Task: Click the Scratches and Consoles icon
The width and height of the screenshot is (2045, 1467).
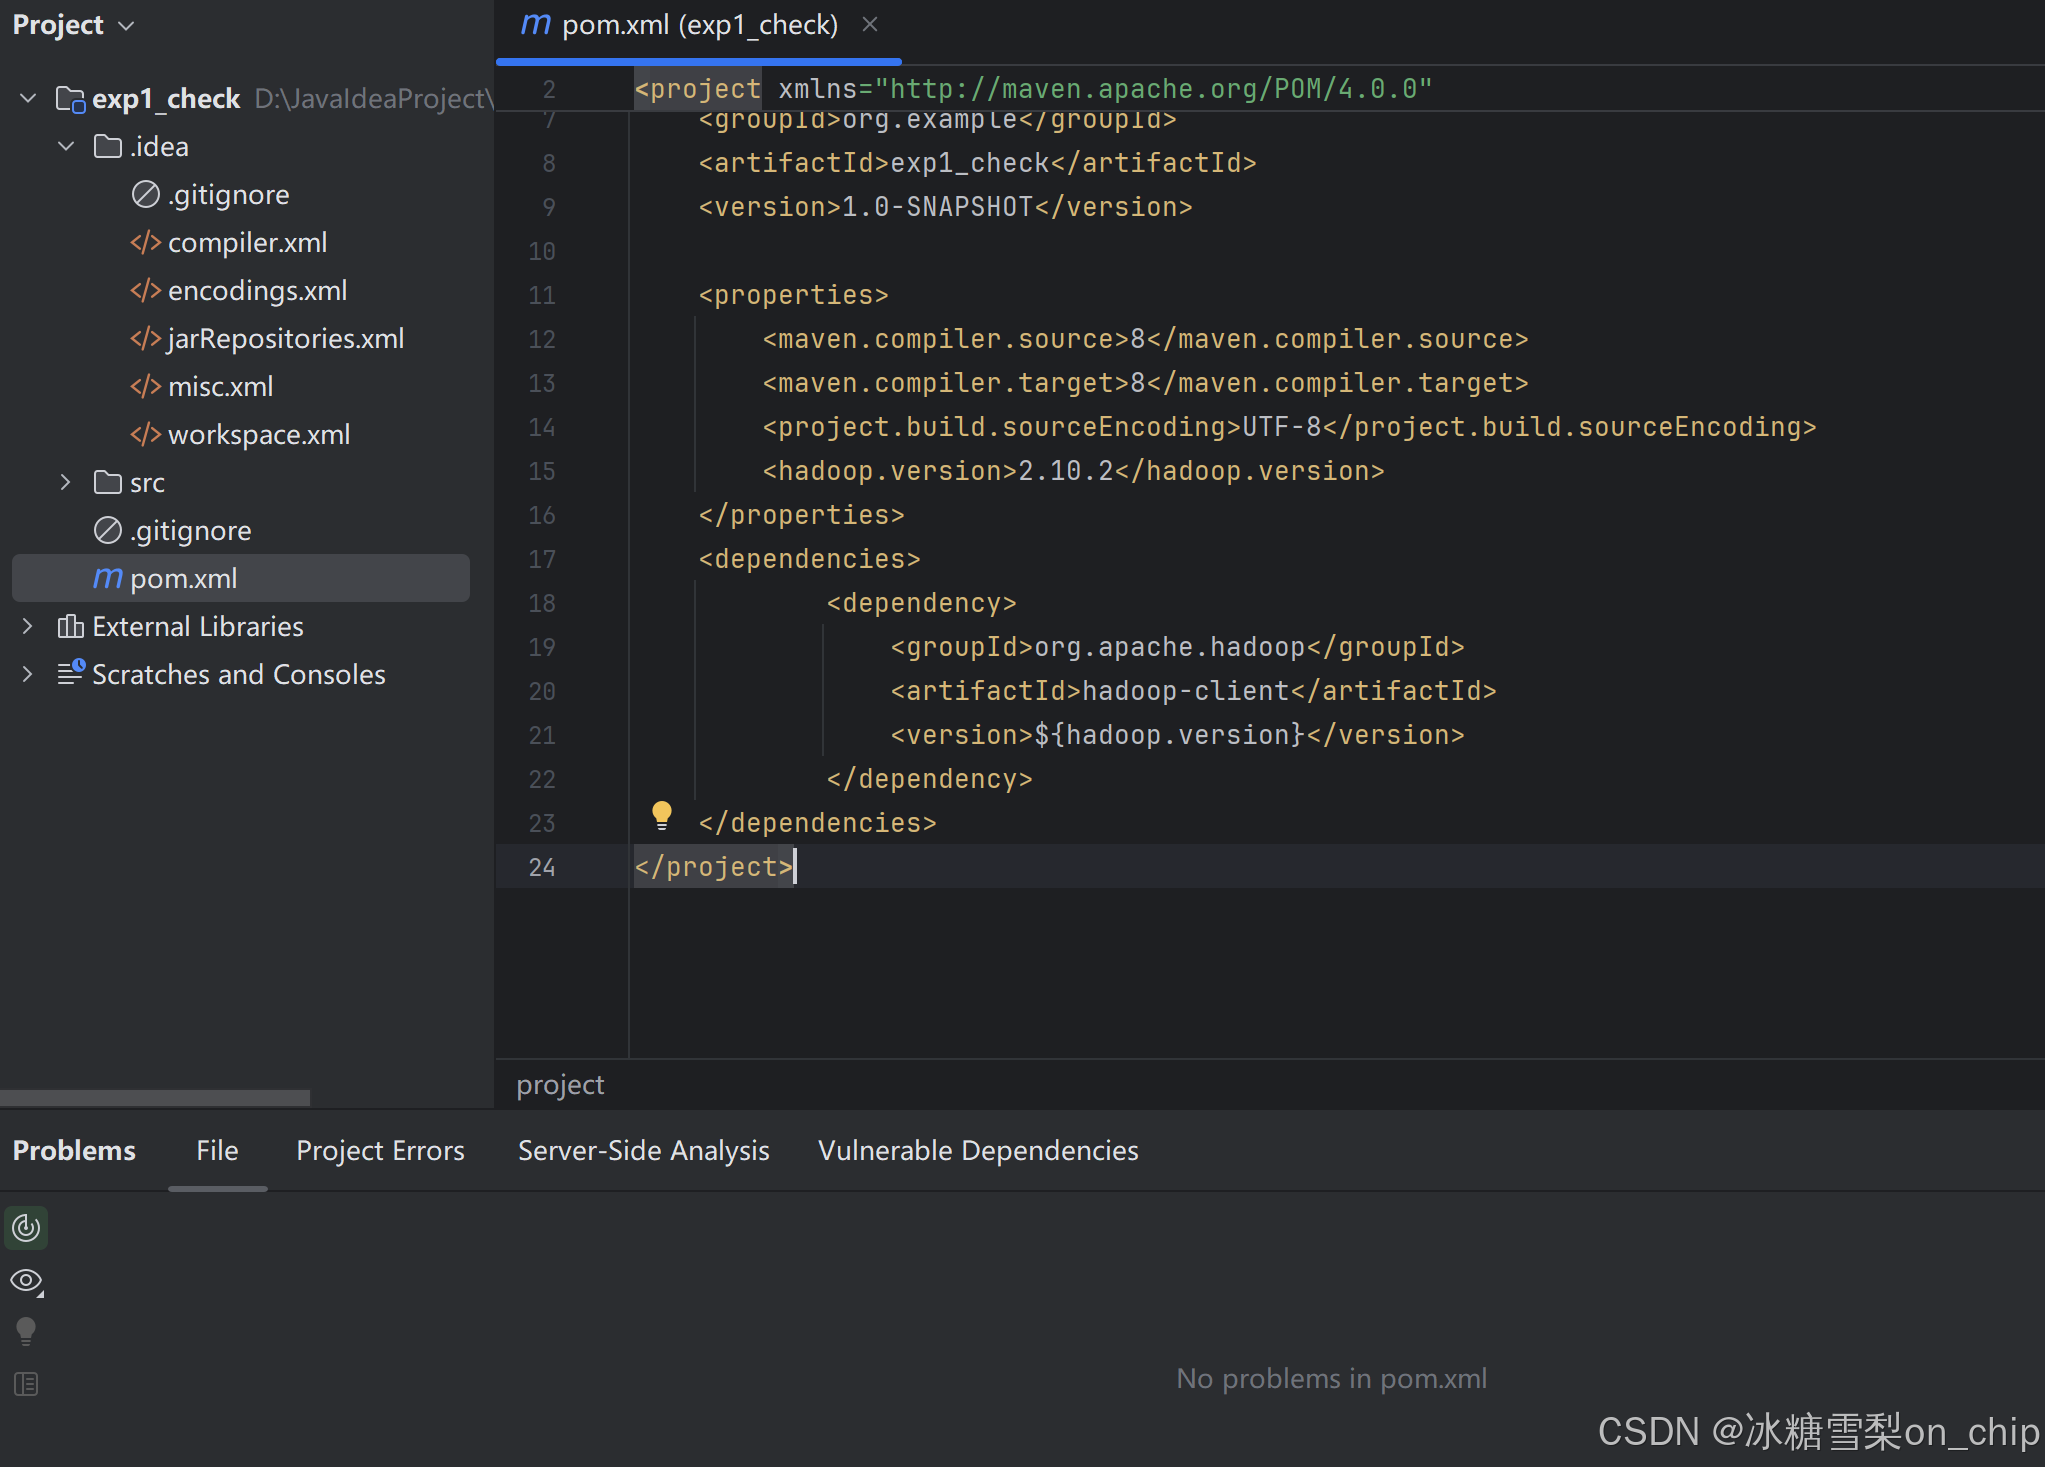Action: 70,673
